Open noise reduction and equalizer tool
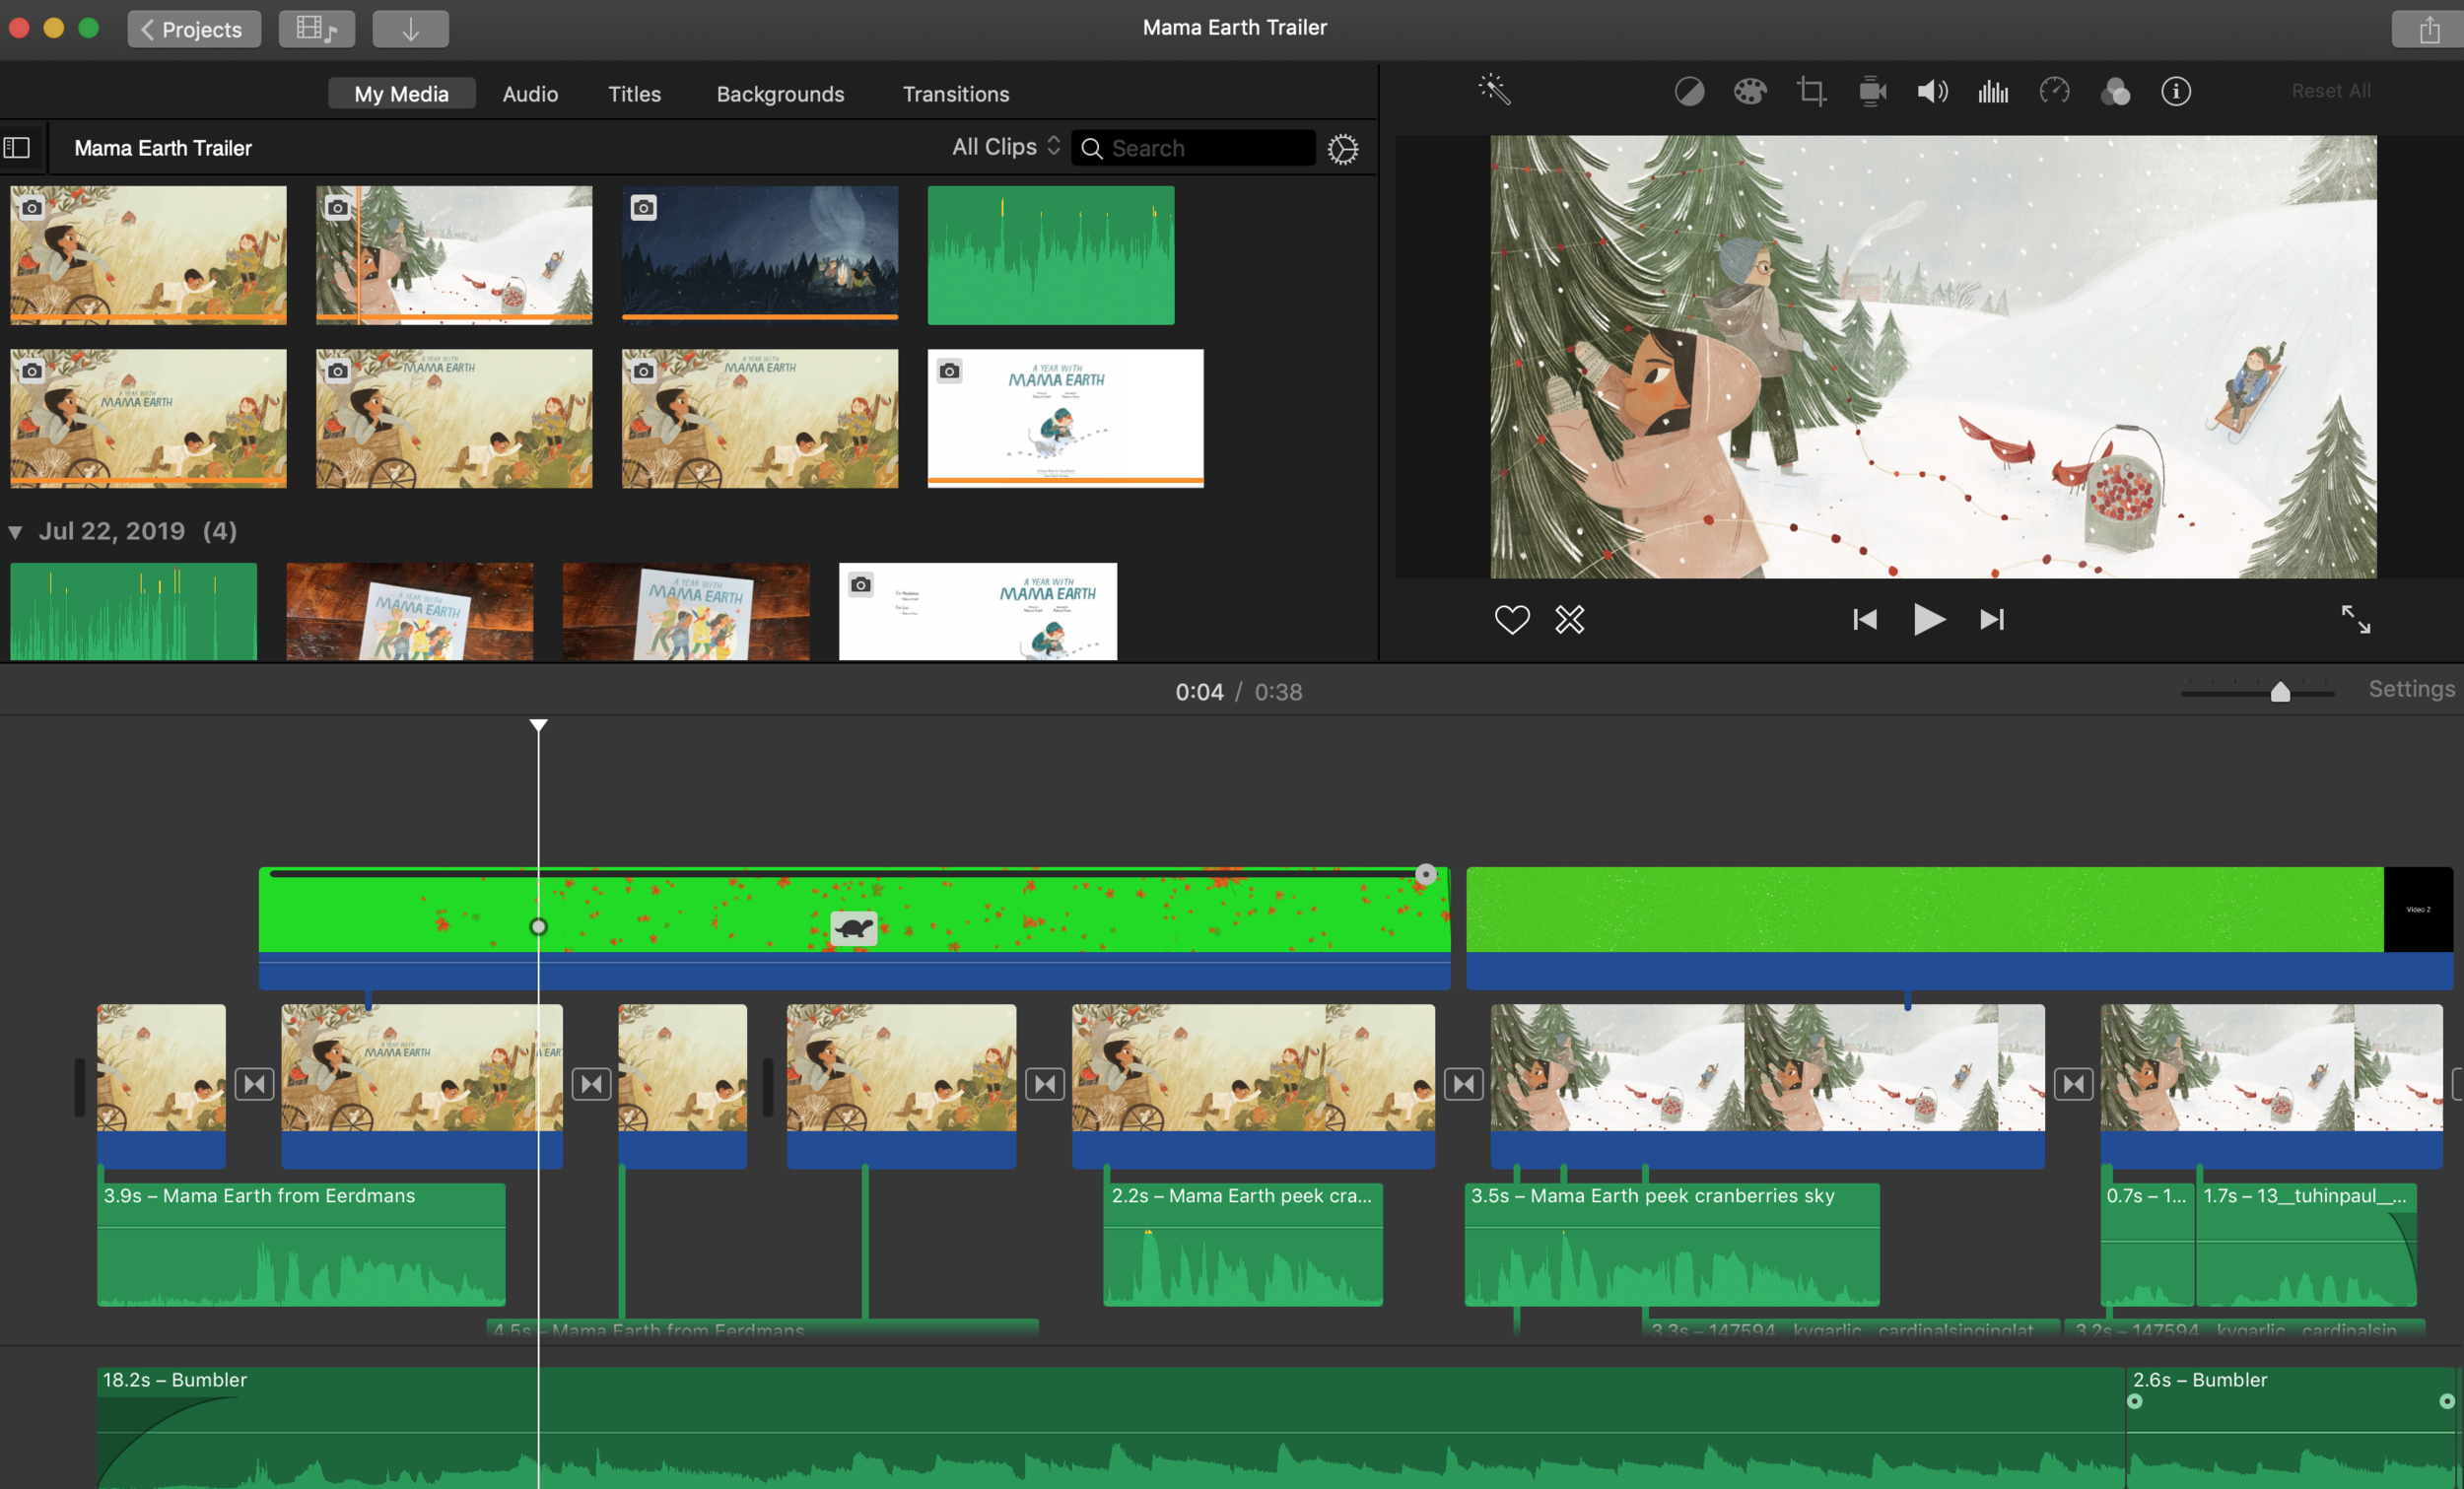2464x1489 pixels. point(1993,92)
